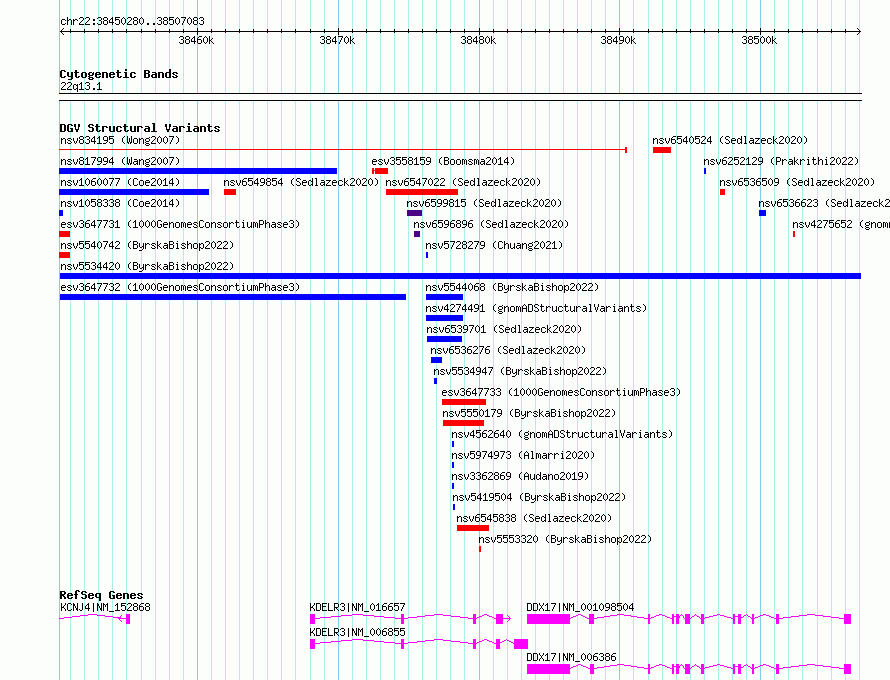Select the esv3647732 blue variant bar
890x680 pixels.
[233, 297]
